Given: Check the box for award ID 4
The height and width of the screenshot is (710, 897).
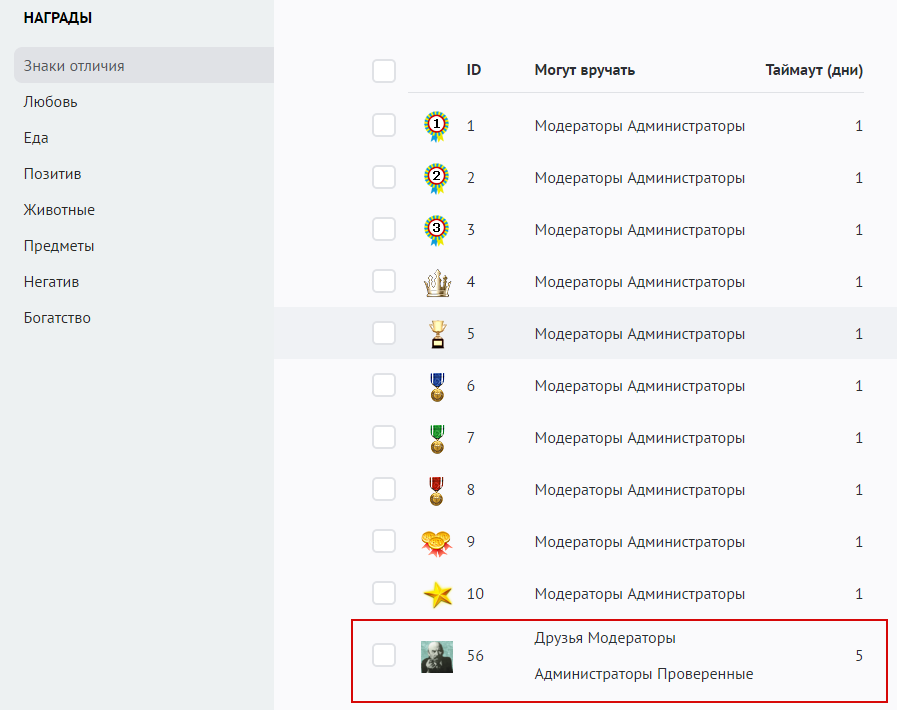Looking at the screenshot, I should point(384,282).
